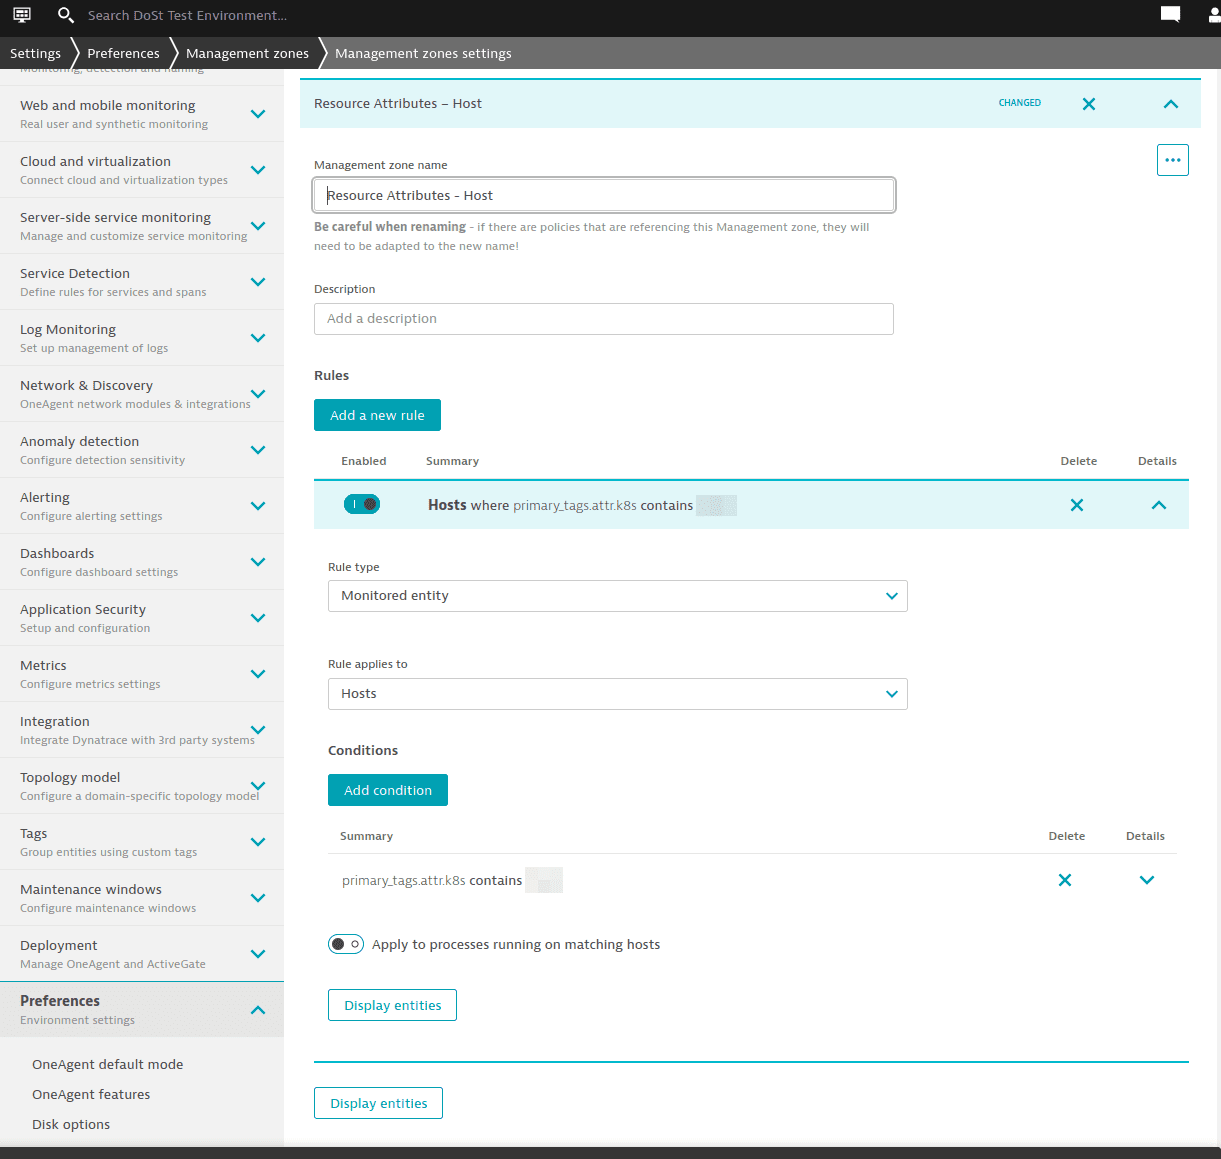Viewport: 1221px width, 1159px height.
Task: Click the bottom Display entities button
Action: tap(378, 1103)
